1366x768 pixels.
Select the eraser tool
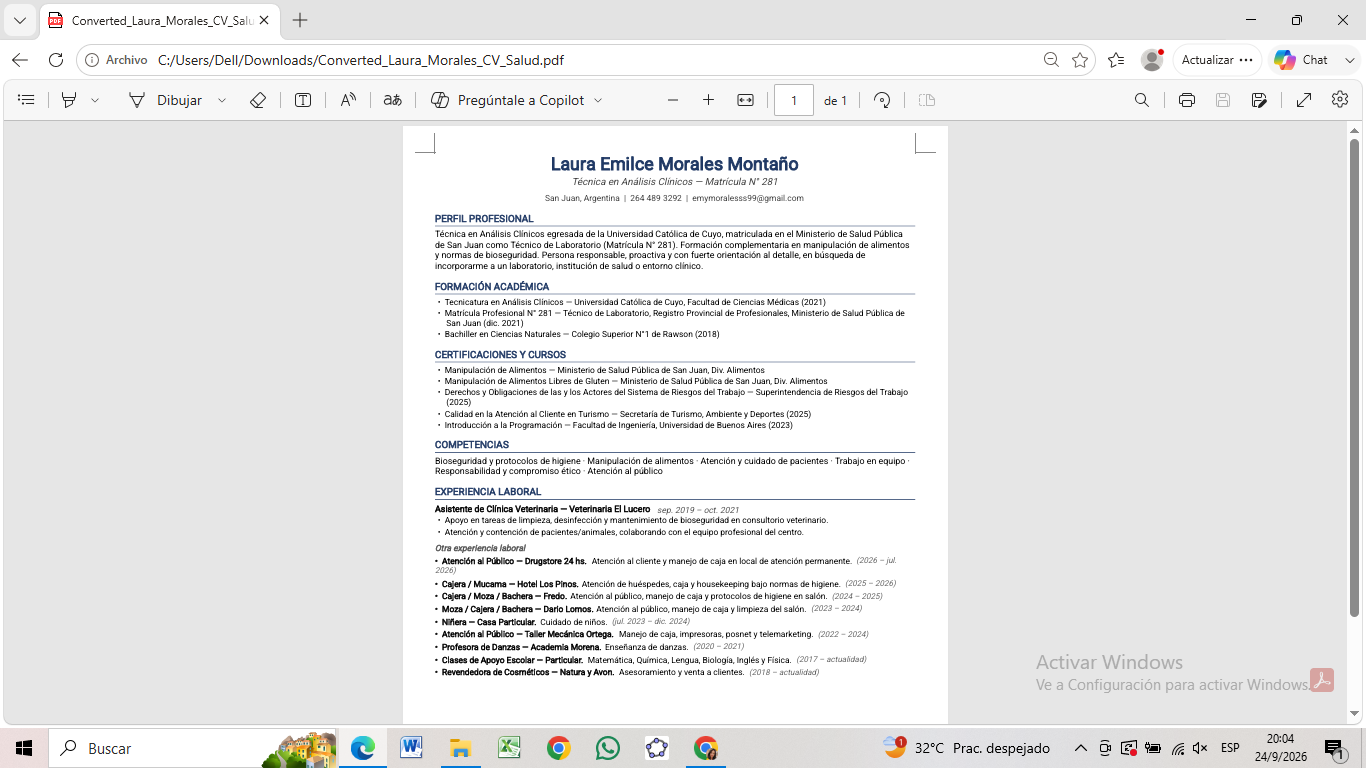258,100
